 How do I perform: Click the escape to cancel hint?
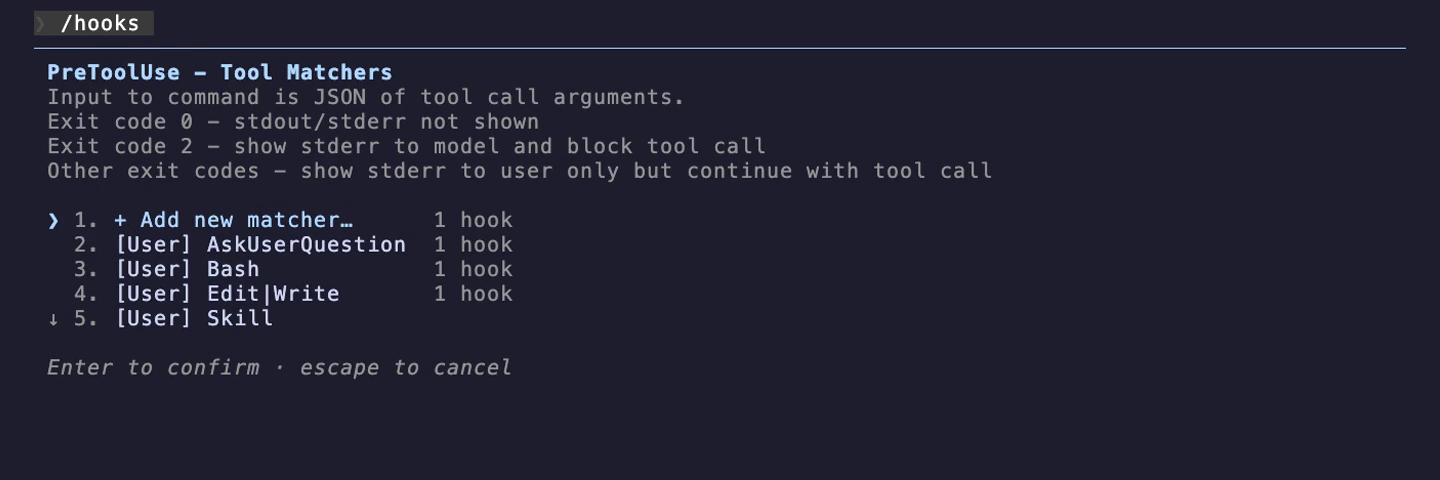pos(406,367)
